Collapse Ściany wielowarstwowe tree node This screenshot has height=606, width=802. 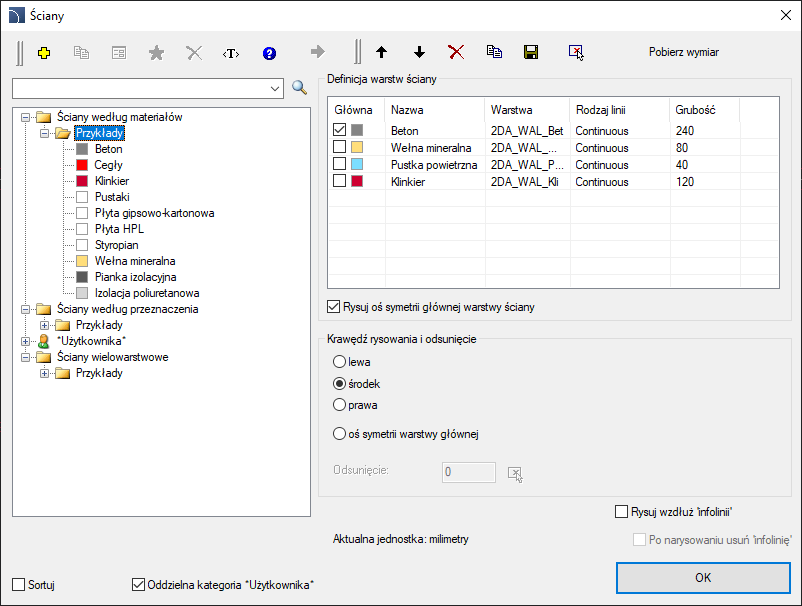(x=25, y=357)
